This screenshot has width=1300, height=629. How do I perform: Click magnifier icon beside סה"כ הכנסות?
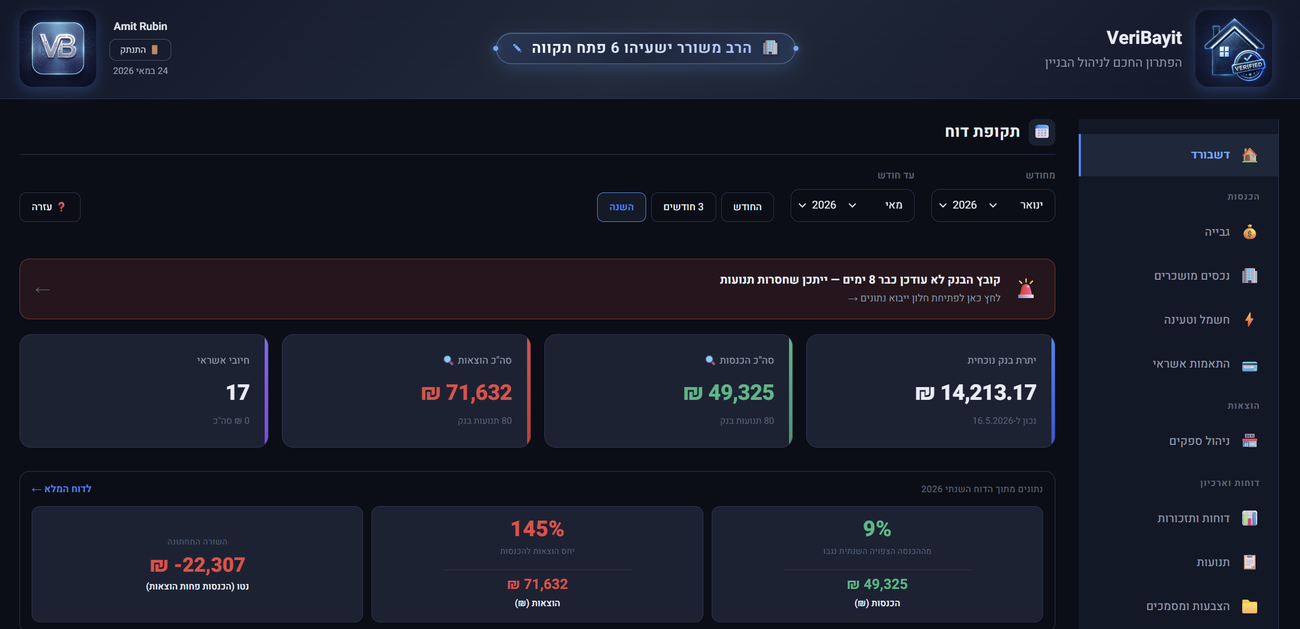(x=710, y=360)
